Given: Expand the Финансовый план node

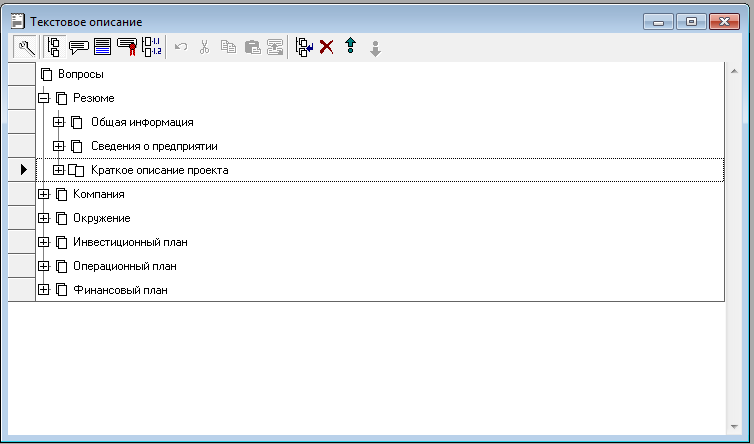Looking at the screenshot, I should 44,290.
